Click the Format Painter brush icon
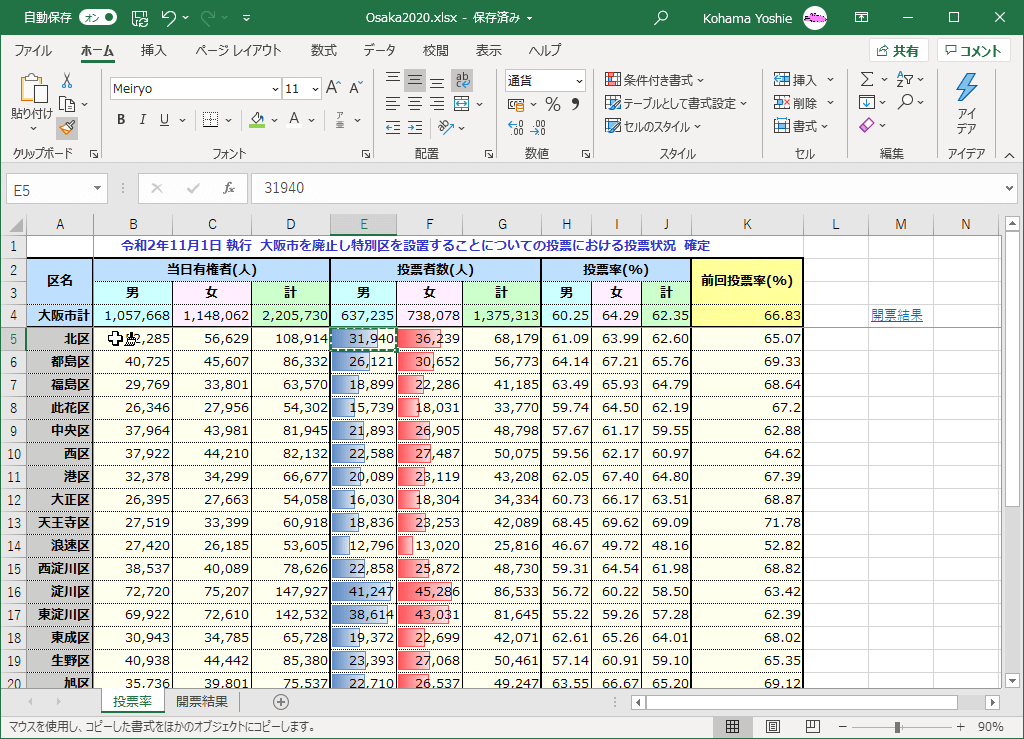This screenshot has width=1024, height=739. point(67,127)
